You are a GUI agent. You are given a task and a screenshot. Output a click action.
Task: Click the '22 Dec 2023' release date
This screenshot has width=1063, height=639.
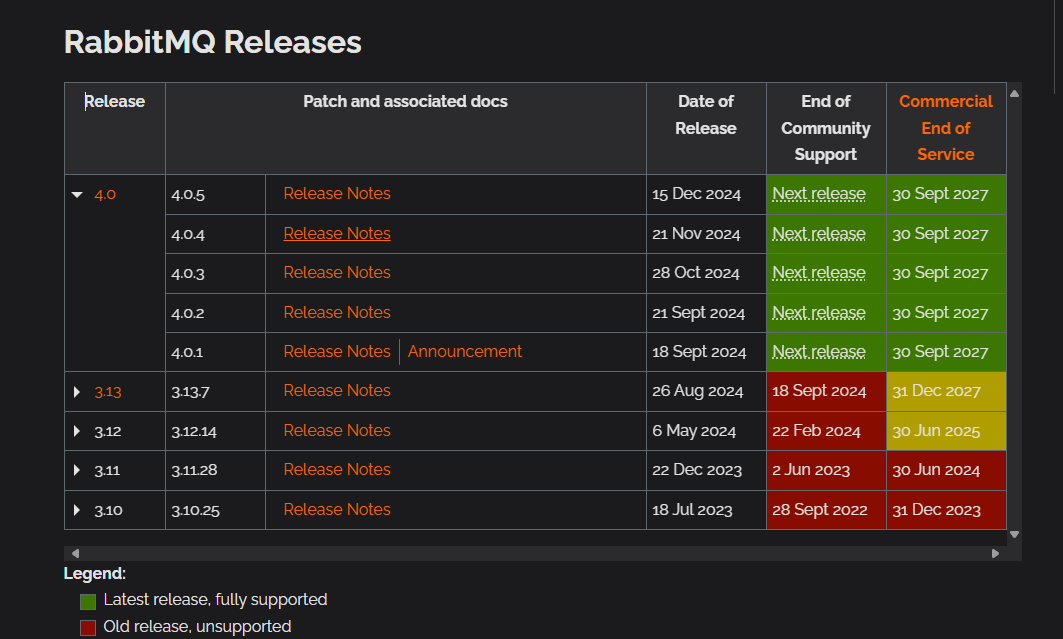(x=697, y=470)
